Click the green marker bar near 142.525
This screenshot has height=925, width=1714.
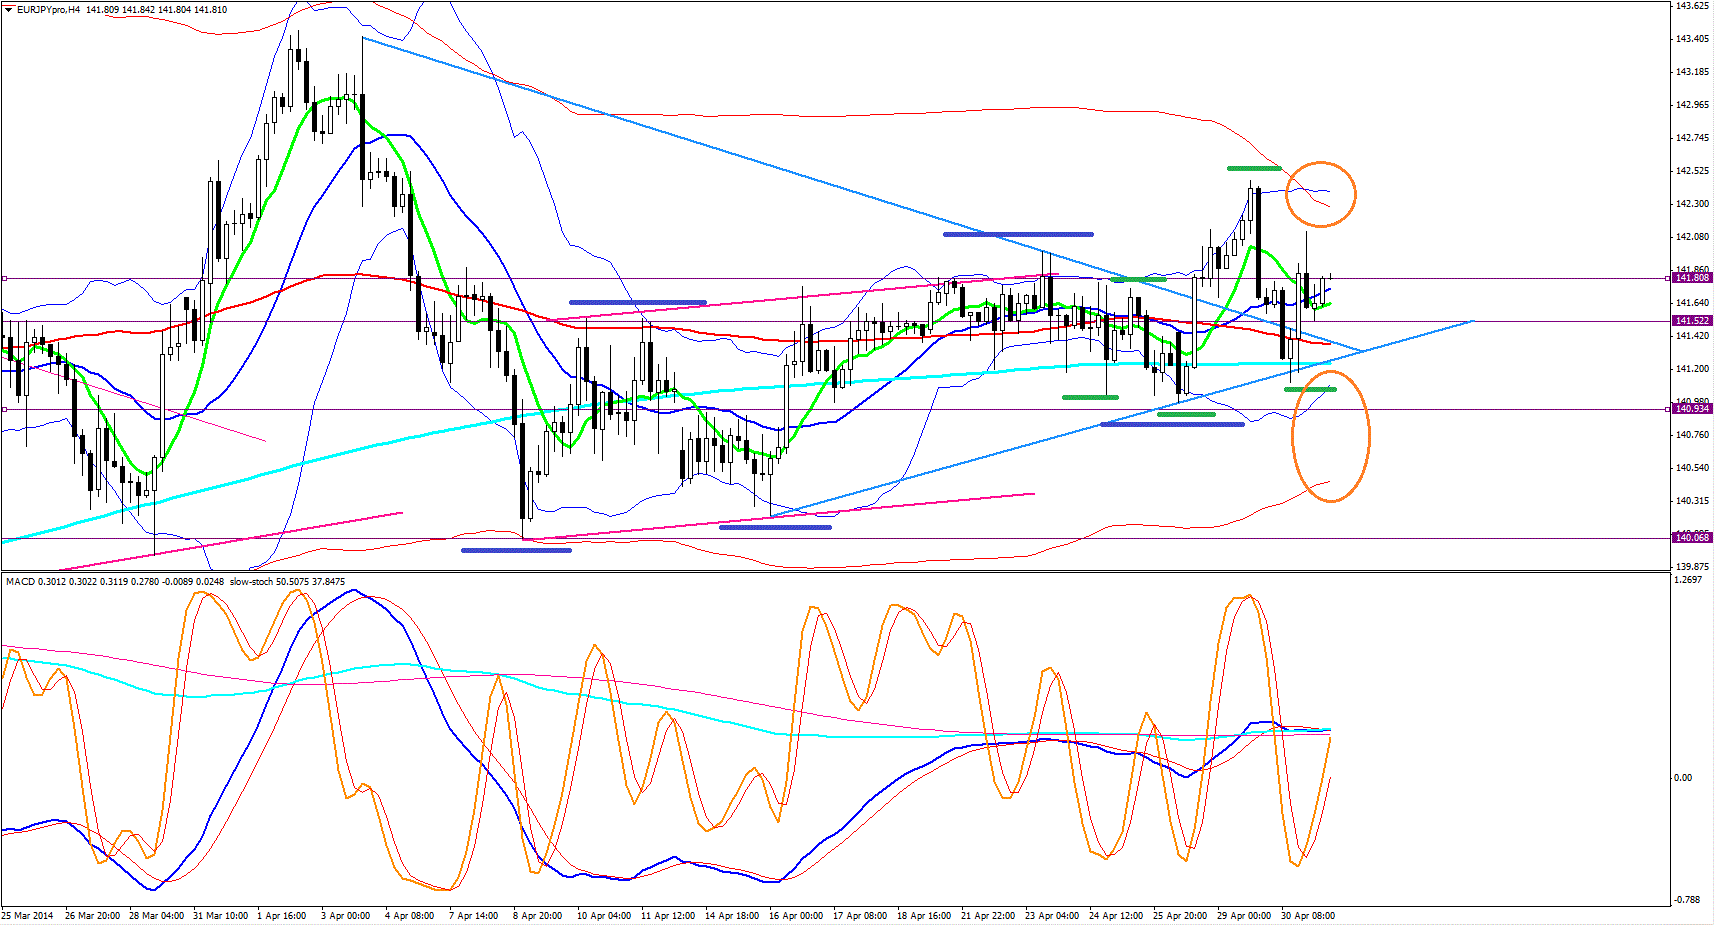[1254, 168]
